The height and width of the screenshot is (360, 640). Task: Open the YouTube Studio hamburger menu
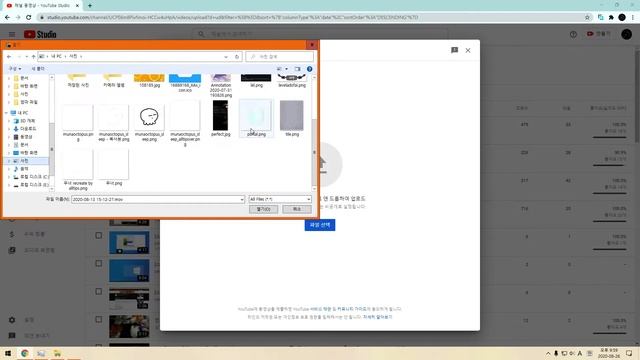click(12, 34)
